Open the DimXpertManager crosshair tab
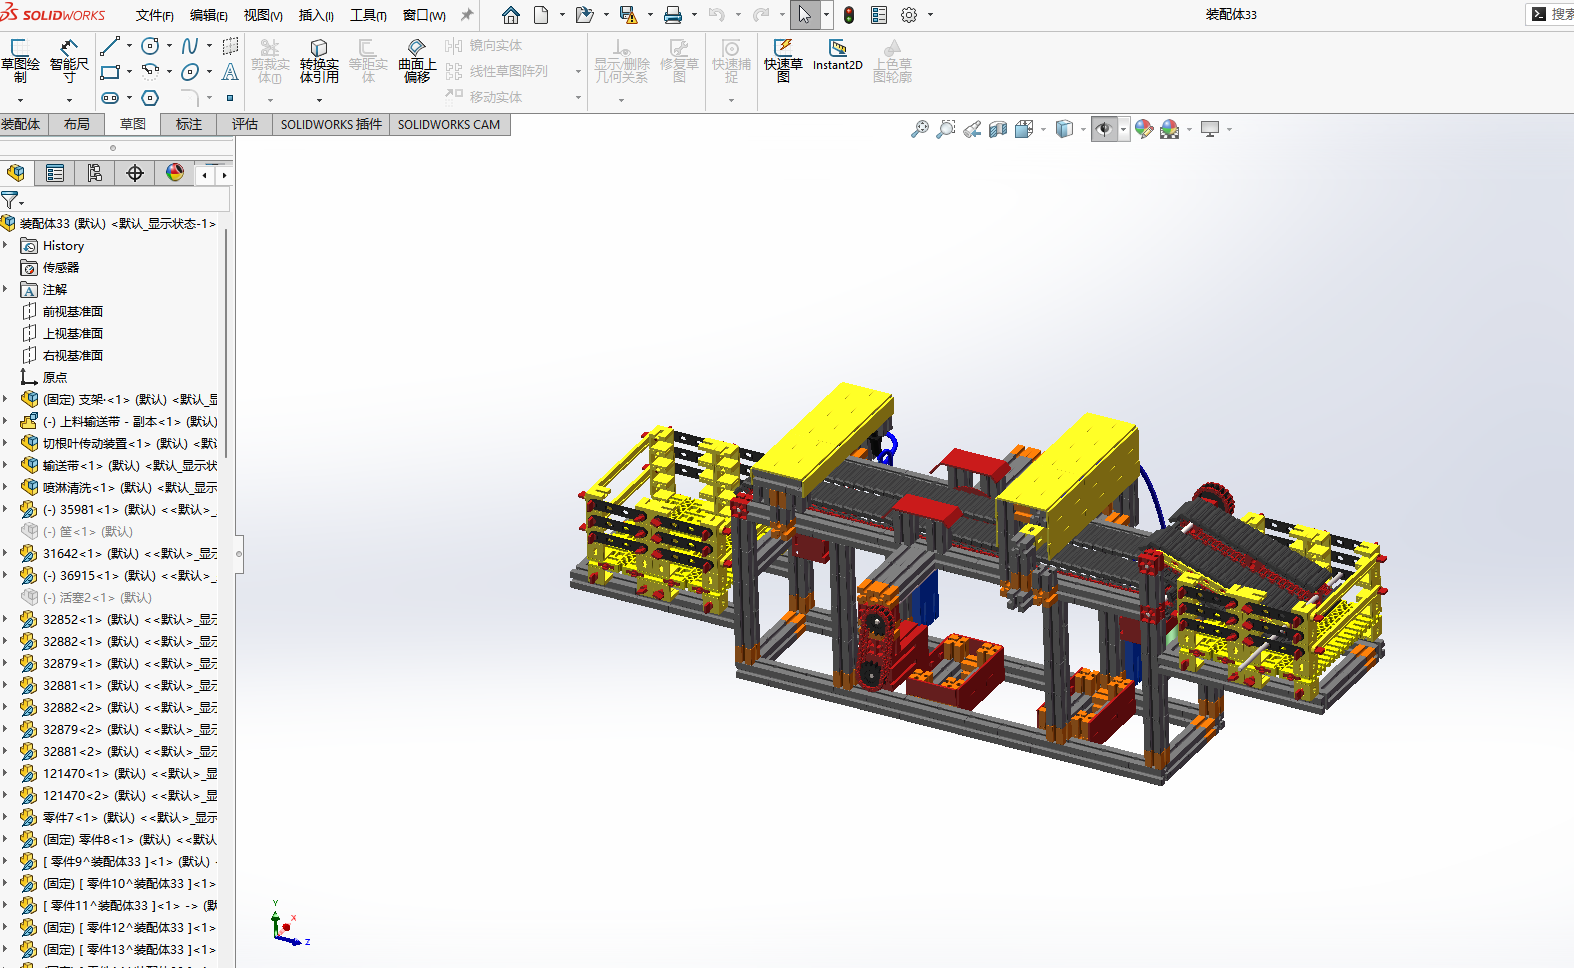This screenshot has height=968, width=1574. 135,173
